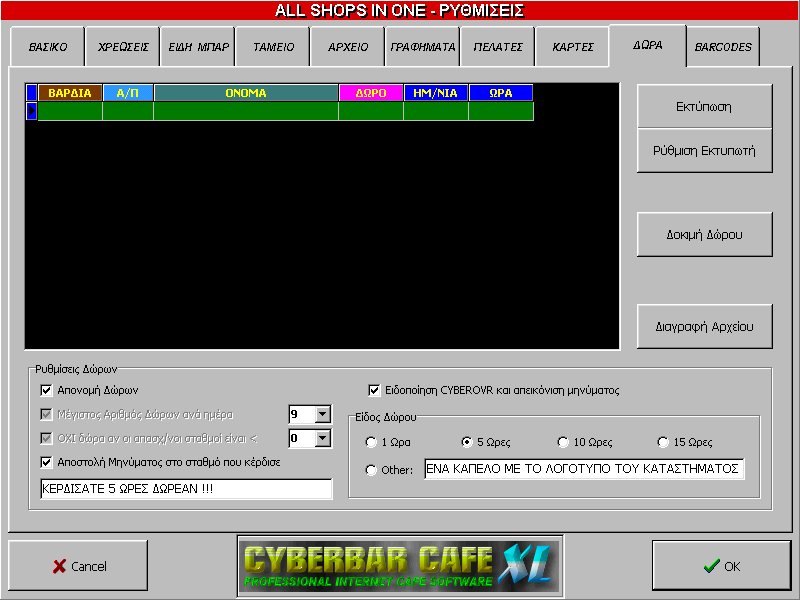Expand the busy stations threshold dropdown
The width and height of the screenshot is (800, 600).
tap(322, 438)
